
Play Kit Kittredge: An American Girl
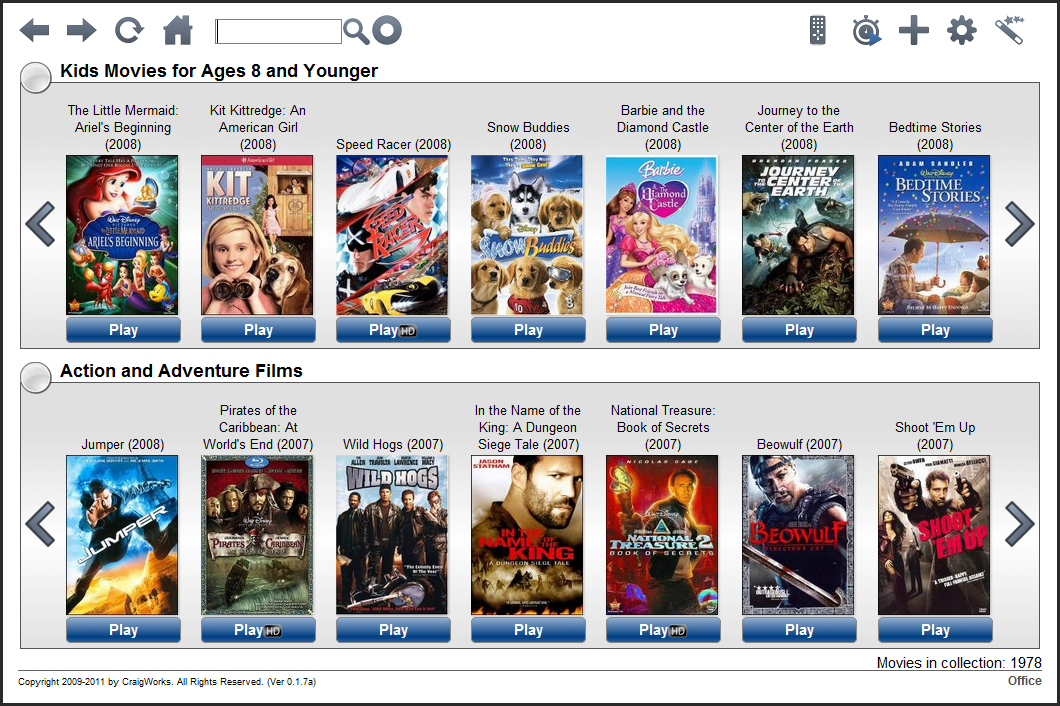258,330
